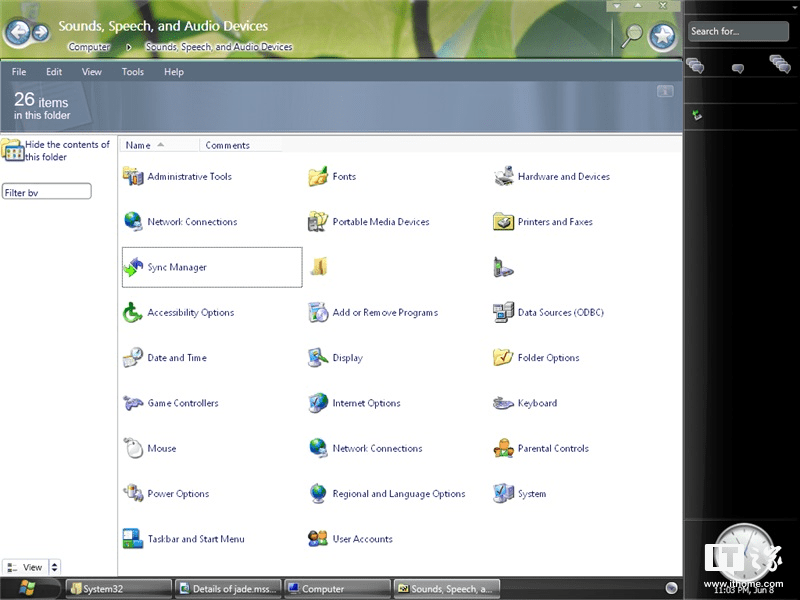Screen dimensions: 800x600
Task: Open Power Options
Action: 178,493
